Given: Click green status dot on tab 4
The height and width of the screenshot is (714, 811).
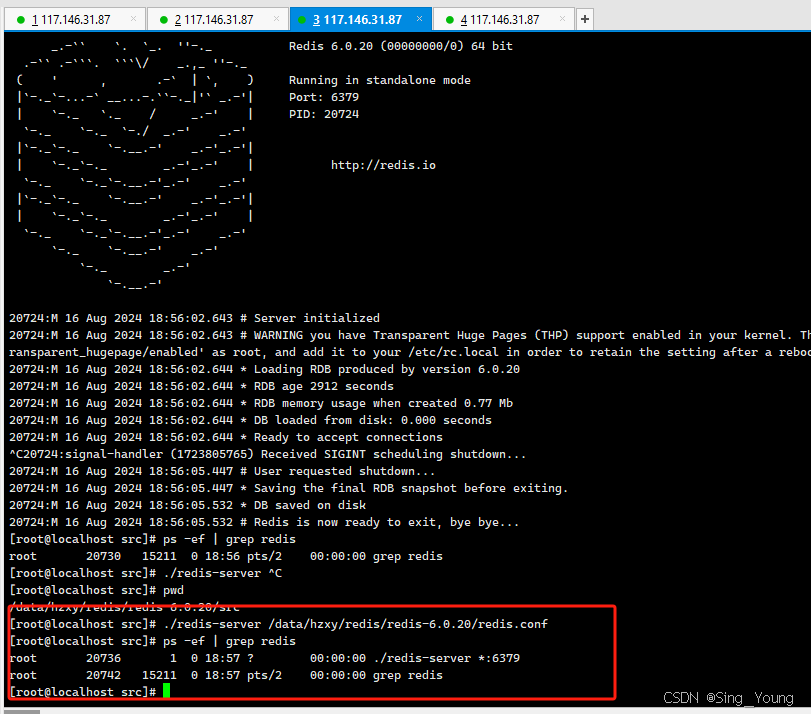Looking at the screenshot, I should pos(449,20).
